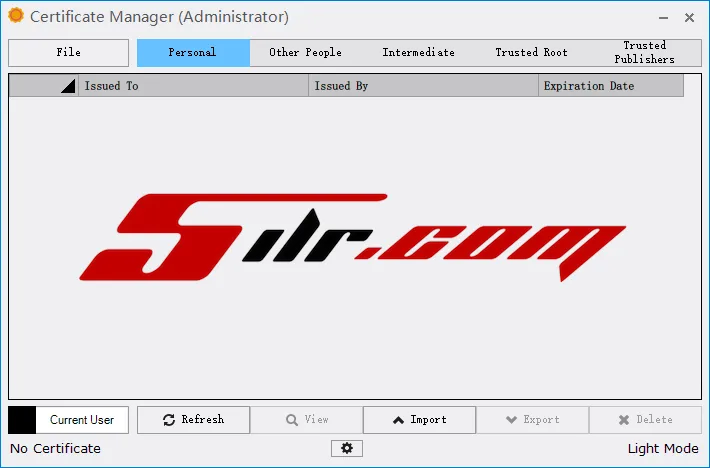The image size is (710, 468).
Task: Switch to the Other People tab
Action: coord(306,53)
